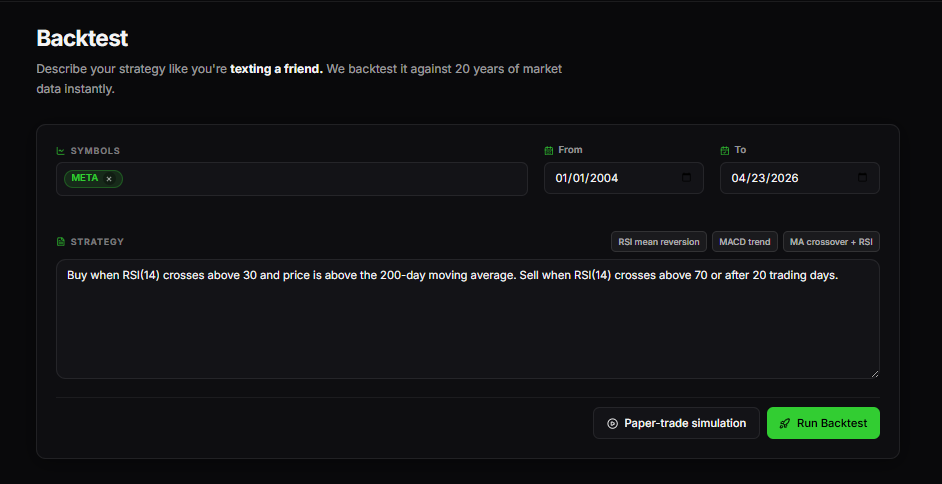The image size is (942, 484).
Task: Click the calendar icon beside To label
Action: [725, 150]
